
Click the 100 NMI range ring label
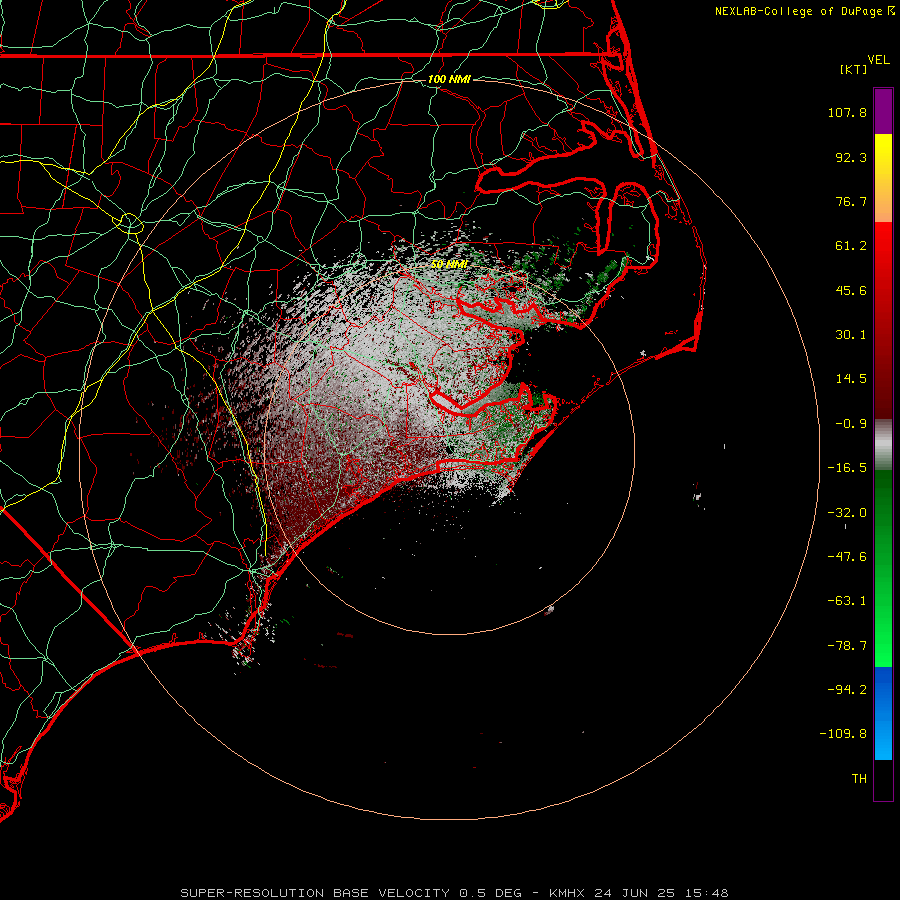449,79
